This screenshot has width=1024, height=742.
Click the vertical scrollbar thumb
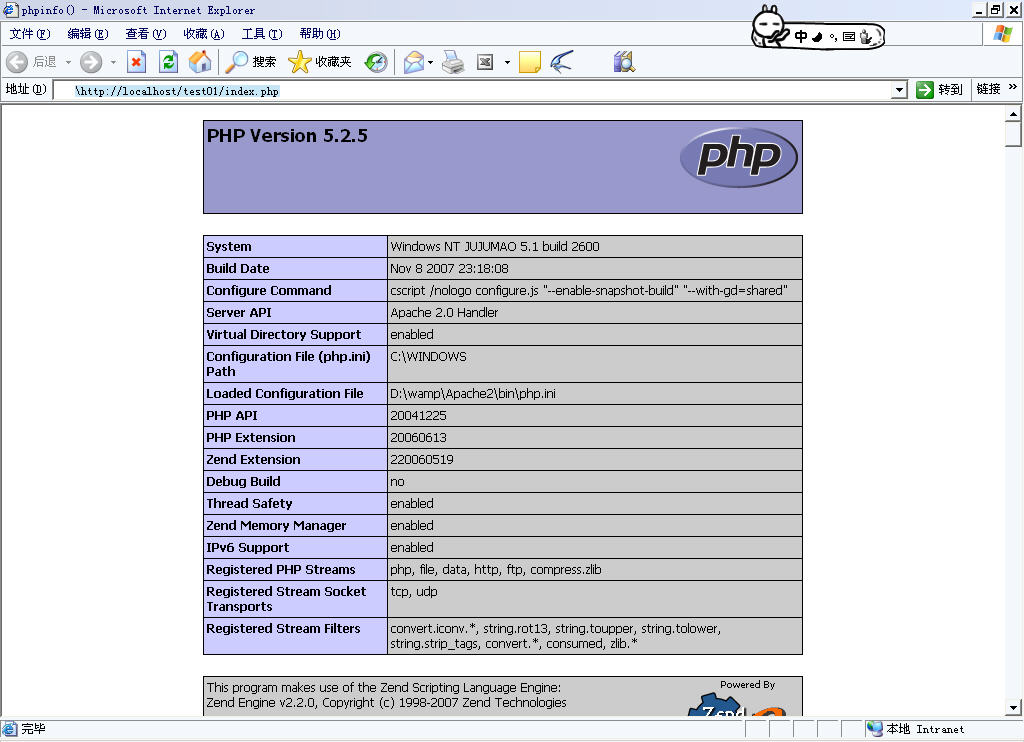1013,135
